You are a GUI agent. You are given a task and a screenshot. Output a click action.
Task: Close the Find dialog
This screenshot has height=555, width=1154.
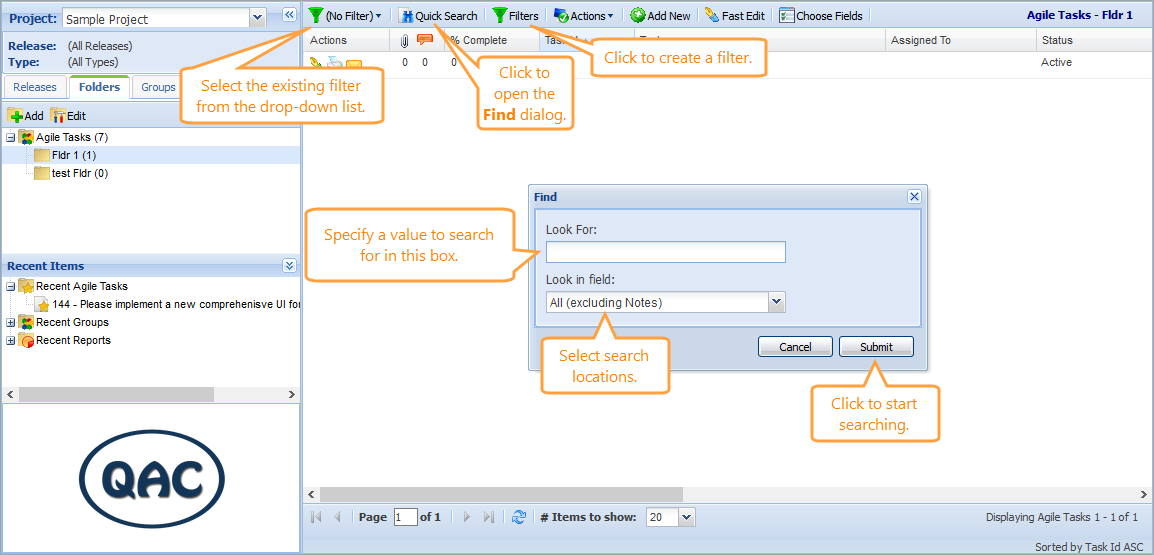(x=914, y=197)
